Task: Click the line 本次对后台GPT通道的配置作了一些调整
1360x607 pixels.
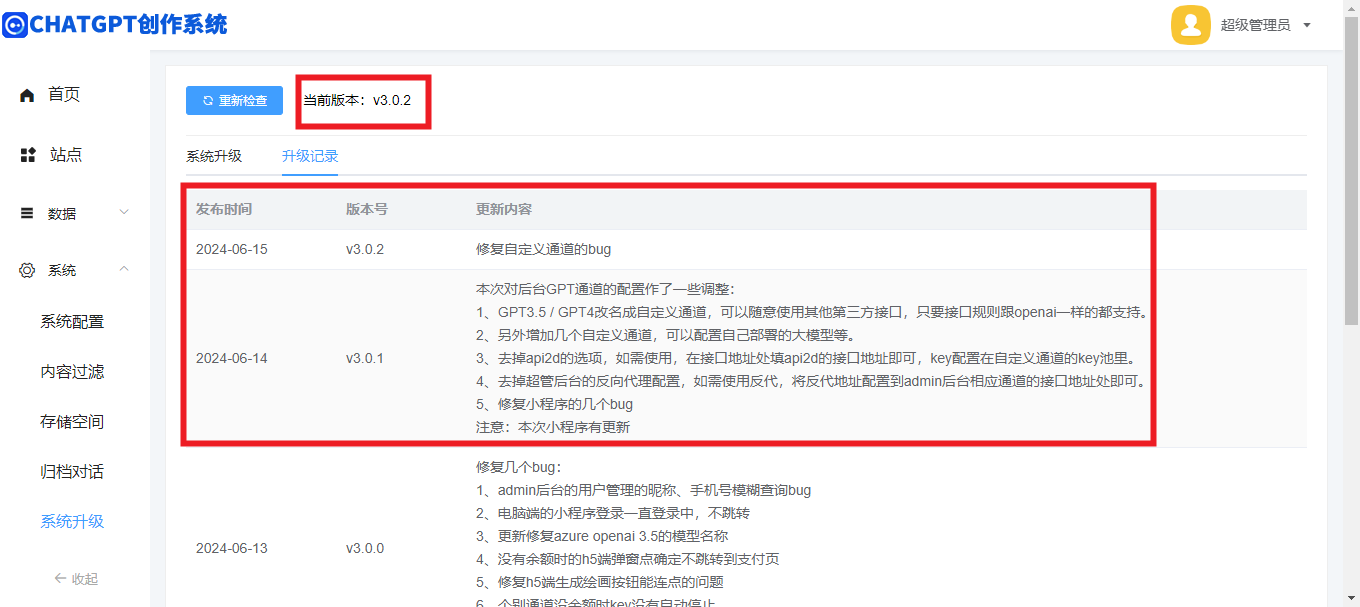Action: [x=605, y=289]
